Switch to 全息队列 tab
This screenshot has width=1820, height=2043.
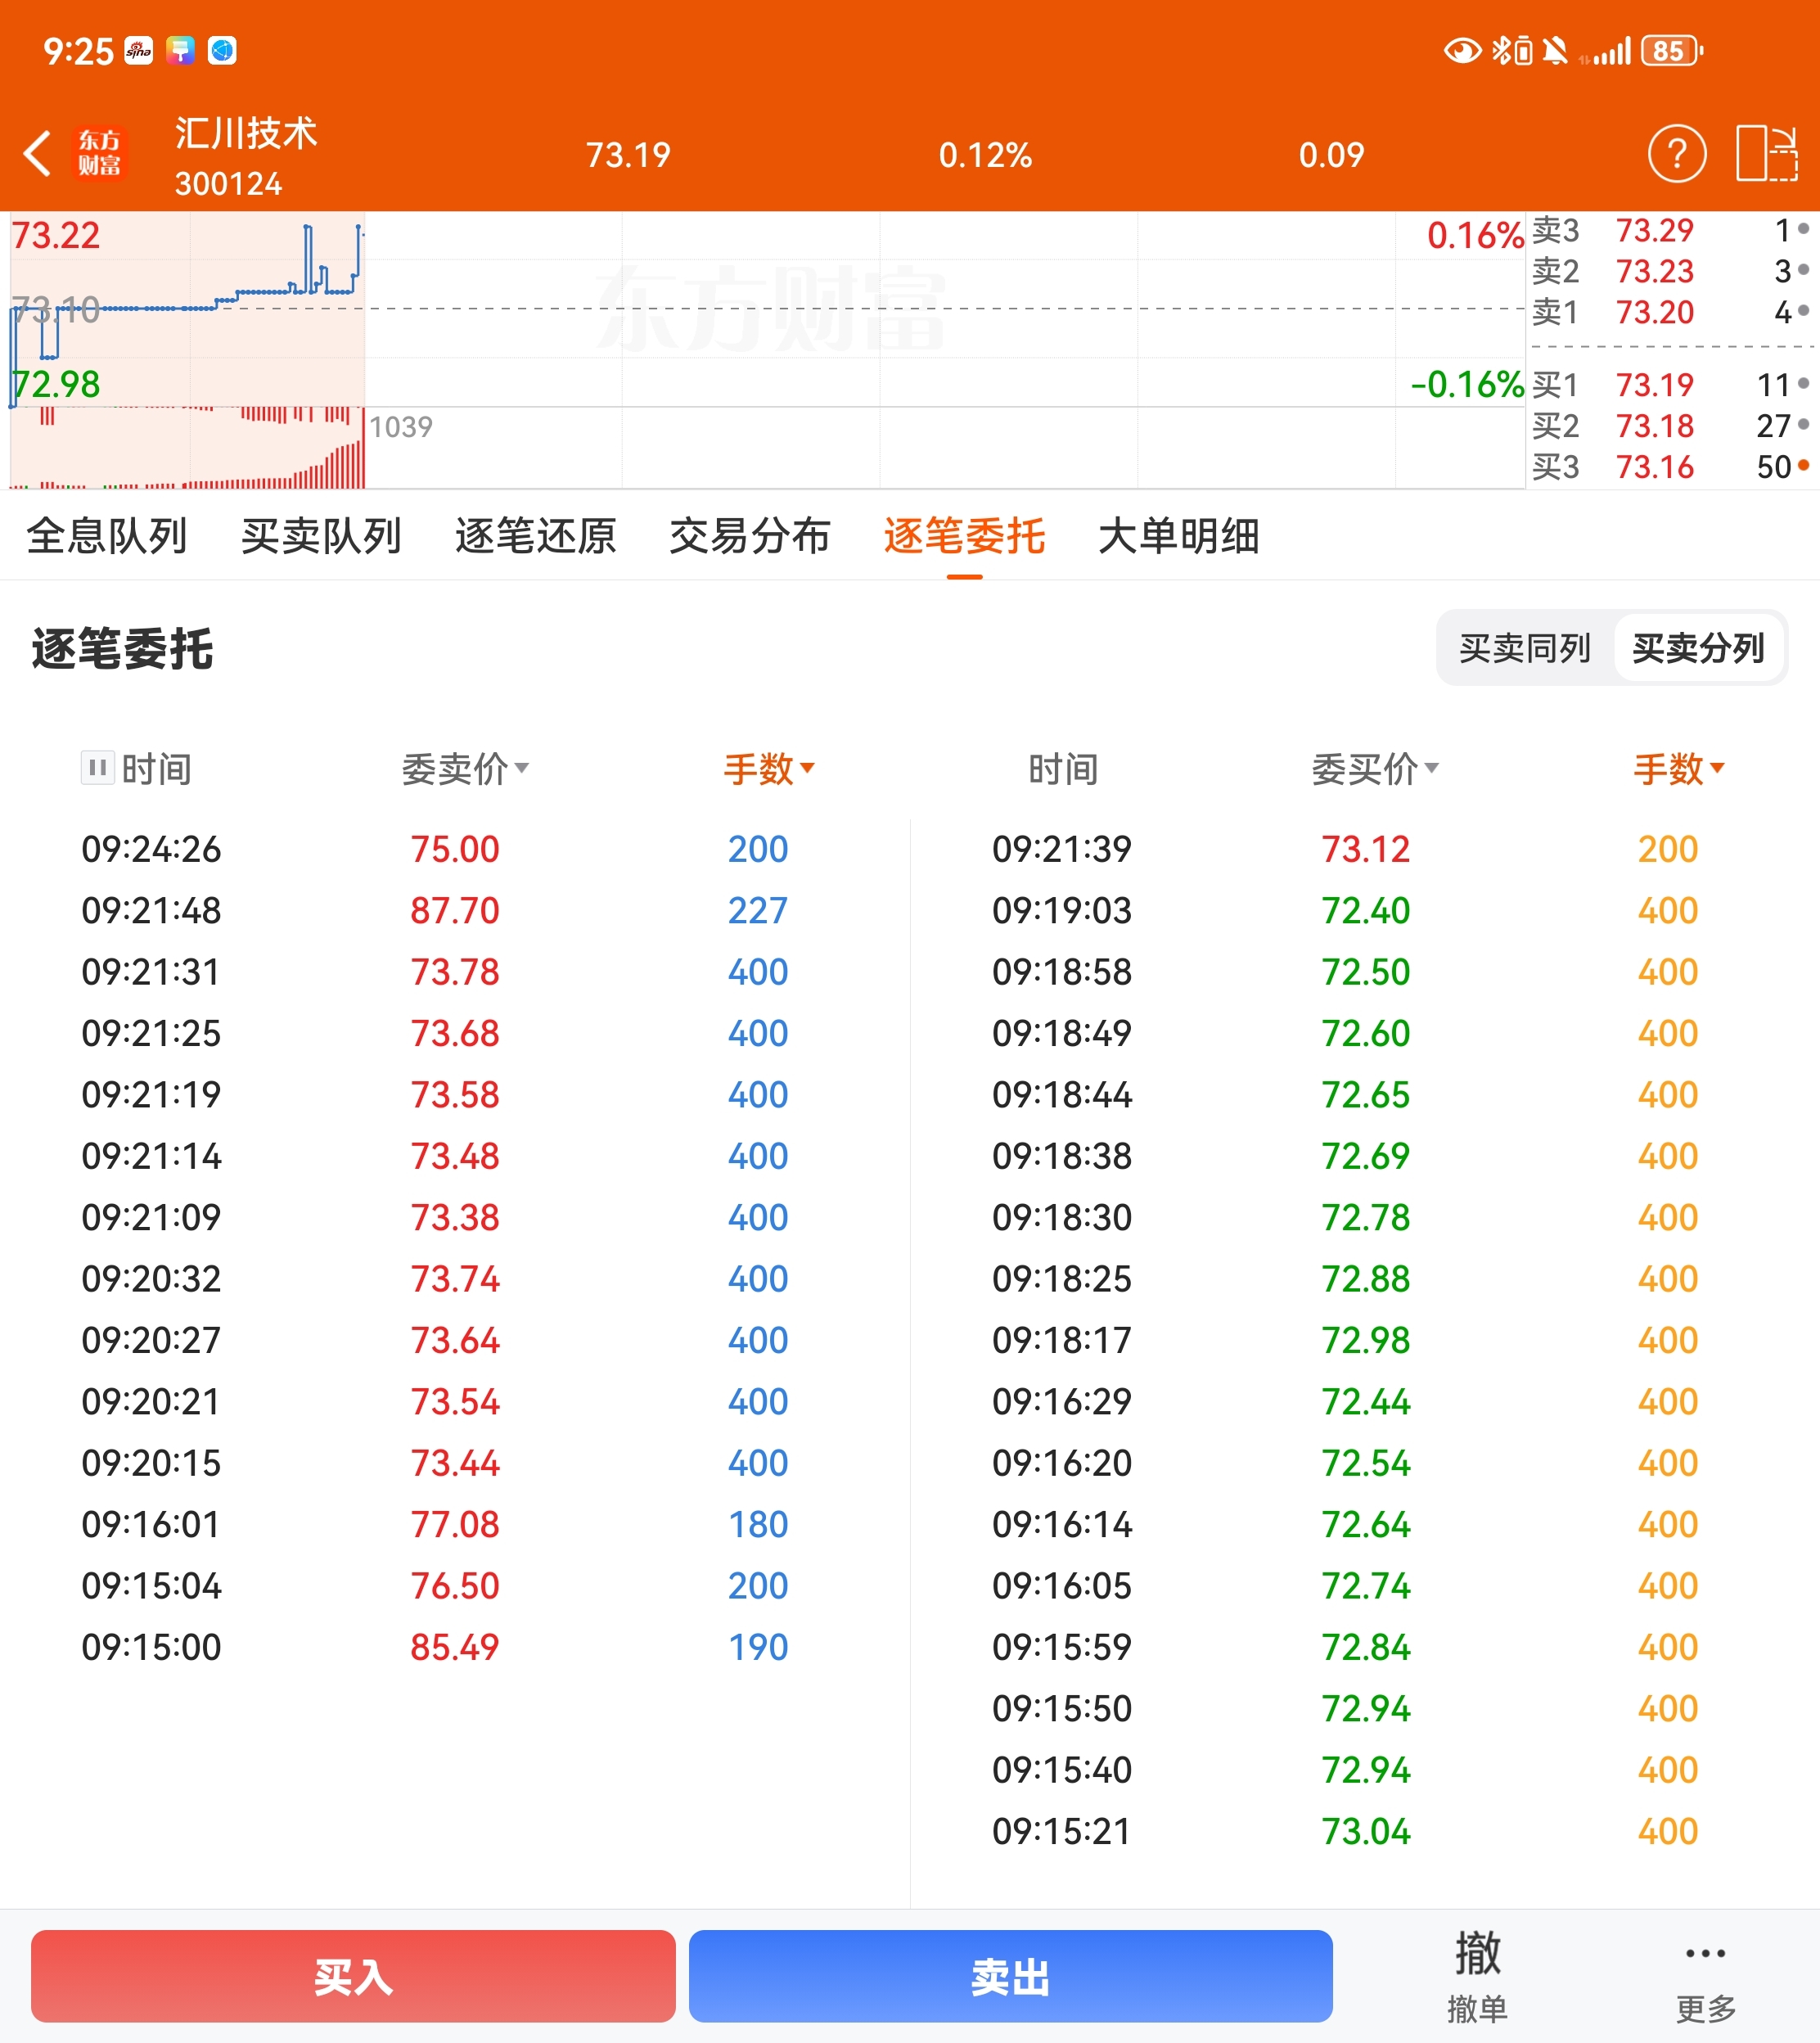coord(107,536)
